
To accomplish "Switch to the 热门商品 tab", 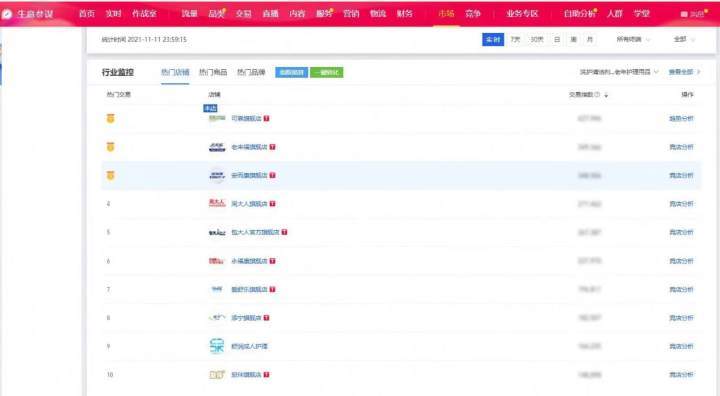I will [x=213, y=72].
